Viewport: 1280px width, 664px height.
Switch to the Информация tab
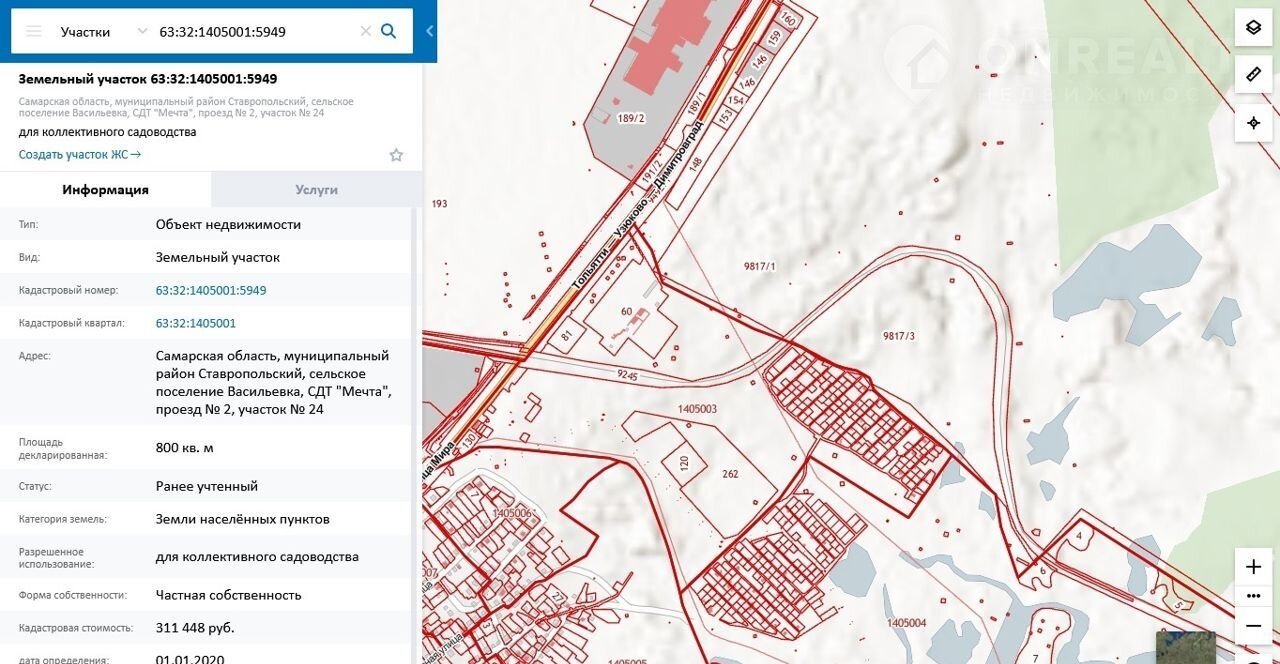[x=105, y=190]
